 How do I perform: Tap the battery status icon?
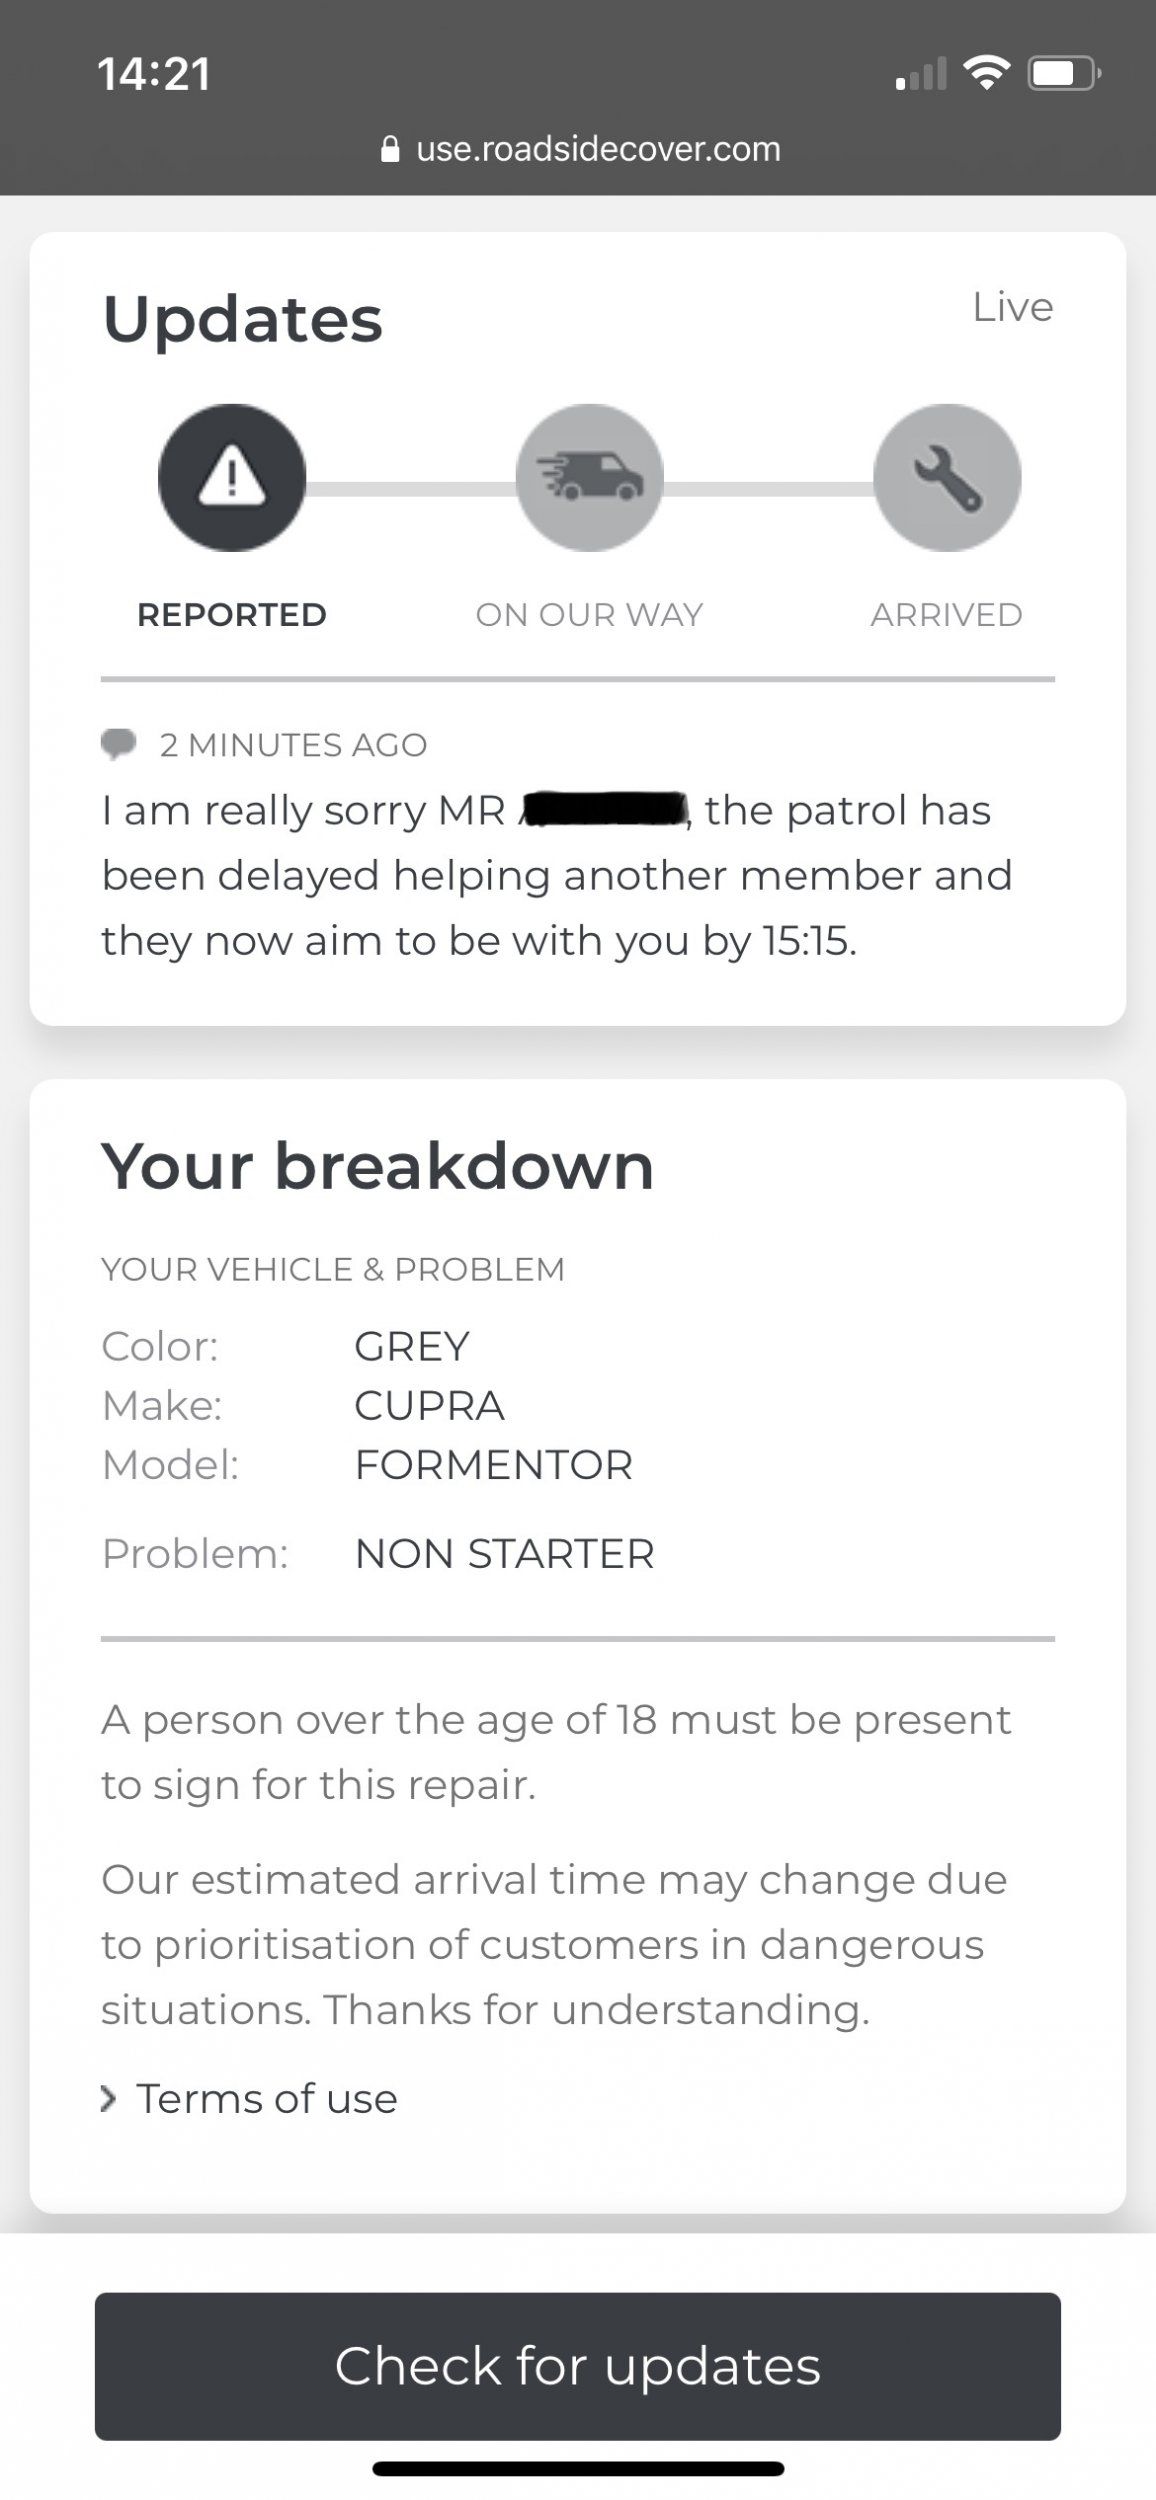point(1065,73)
